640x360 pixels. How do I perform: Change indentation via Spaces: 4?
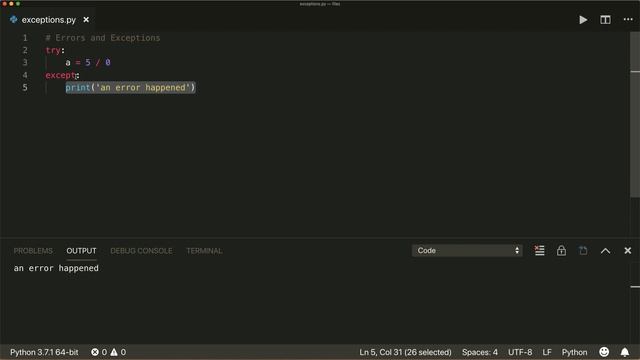pos(480,352)
